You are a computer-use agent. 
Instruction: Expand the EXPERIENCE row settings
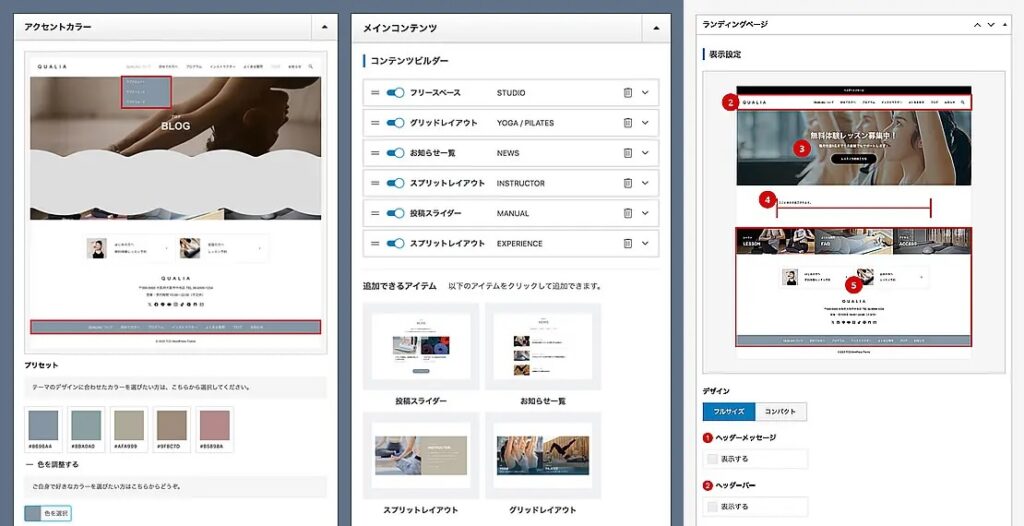point(645,243)
